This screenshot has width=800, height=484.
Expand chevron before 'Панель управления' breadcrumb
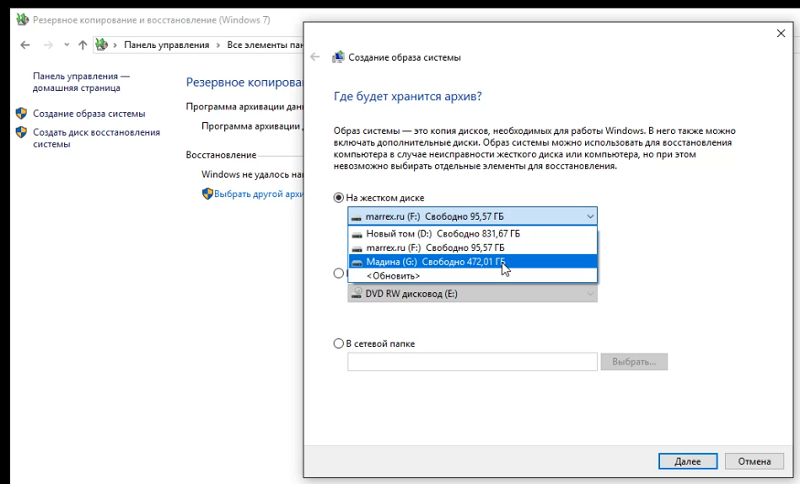click(115, 45)
